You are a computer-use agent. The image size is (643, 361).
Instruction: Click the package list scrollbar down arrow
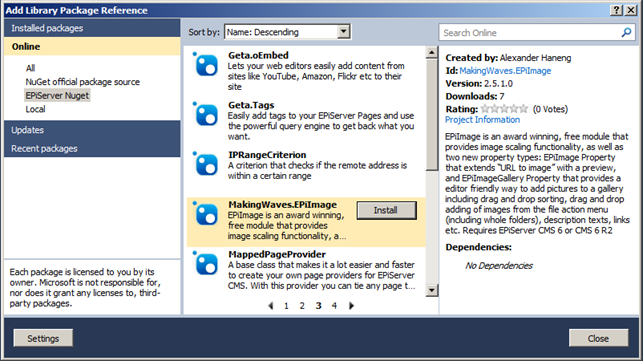coord(431,290)
